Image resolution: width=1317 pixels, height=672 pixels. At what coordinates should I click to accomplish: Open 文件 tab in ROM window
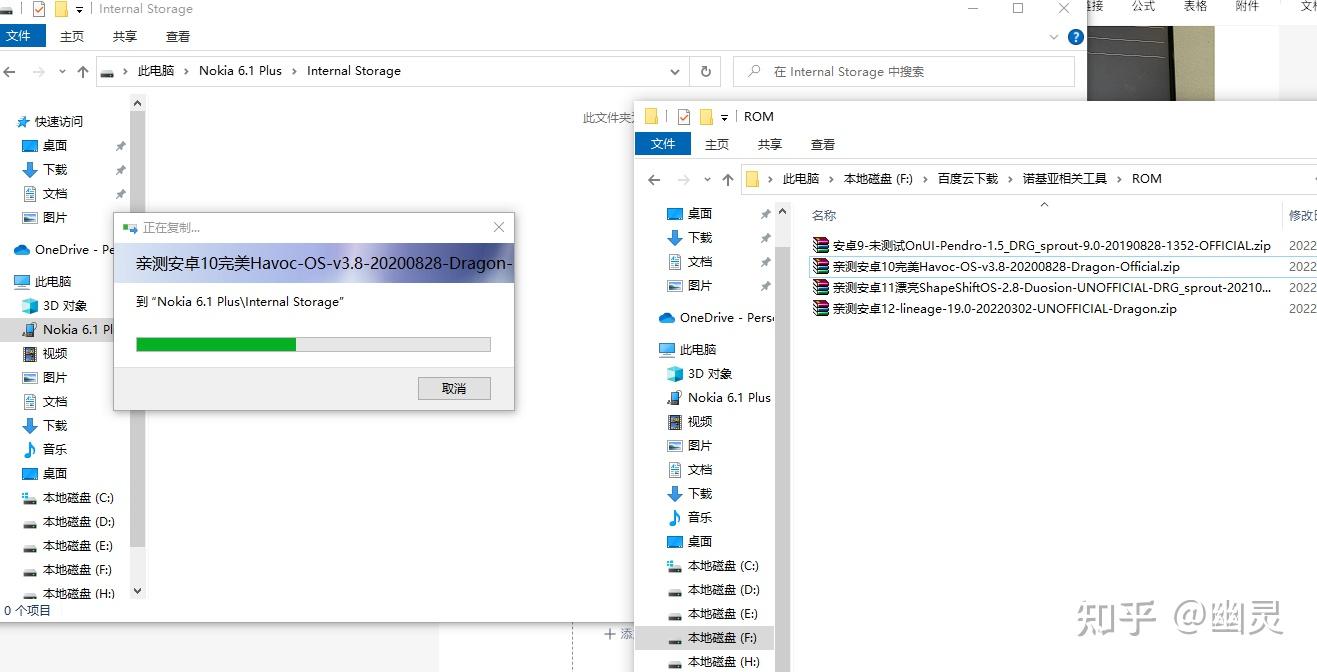tap(663, 144)
